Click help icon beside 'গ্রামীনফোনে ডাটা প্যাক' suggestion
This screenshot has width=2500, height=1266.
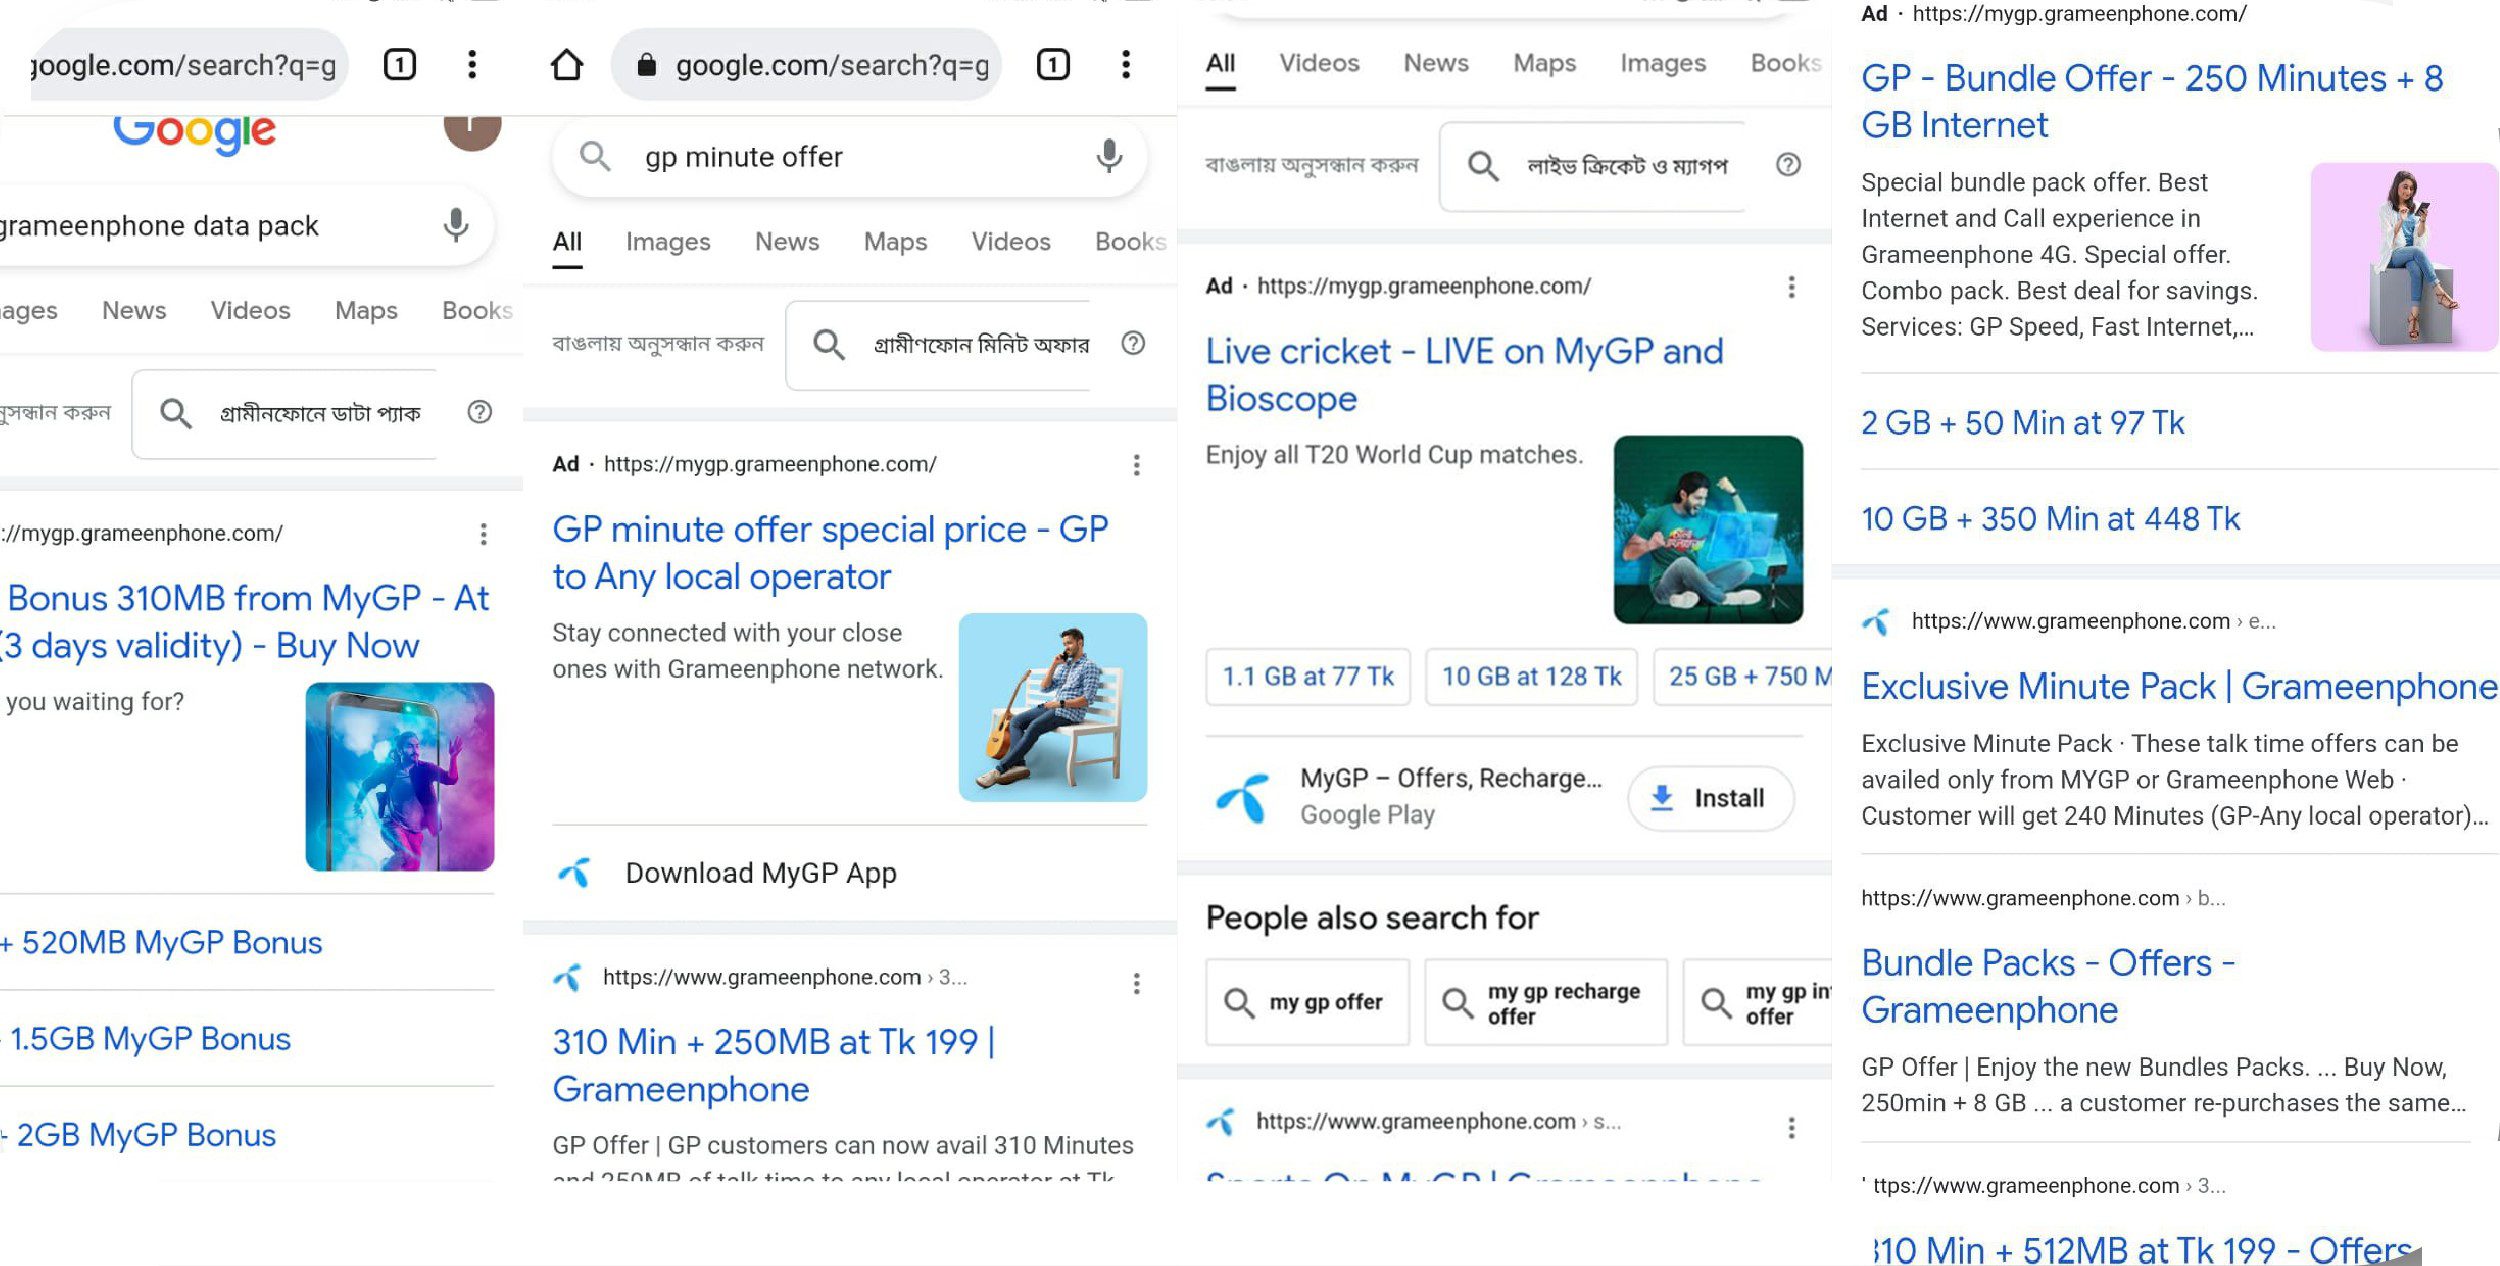(480, 412)
